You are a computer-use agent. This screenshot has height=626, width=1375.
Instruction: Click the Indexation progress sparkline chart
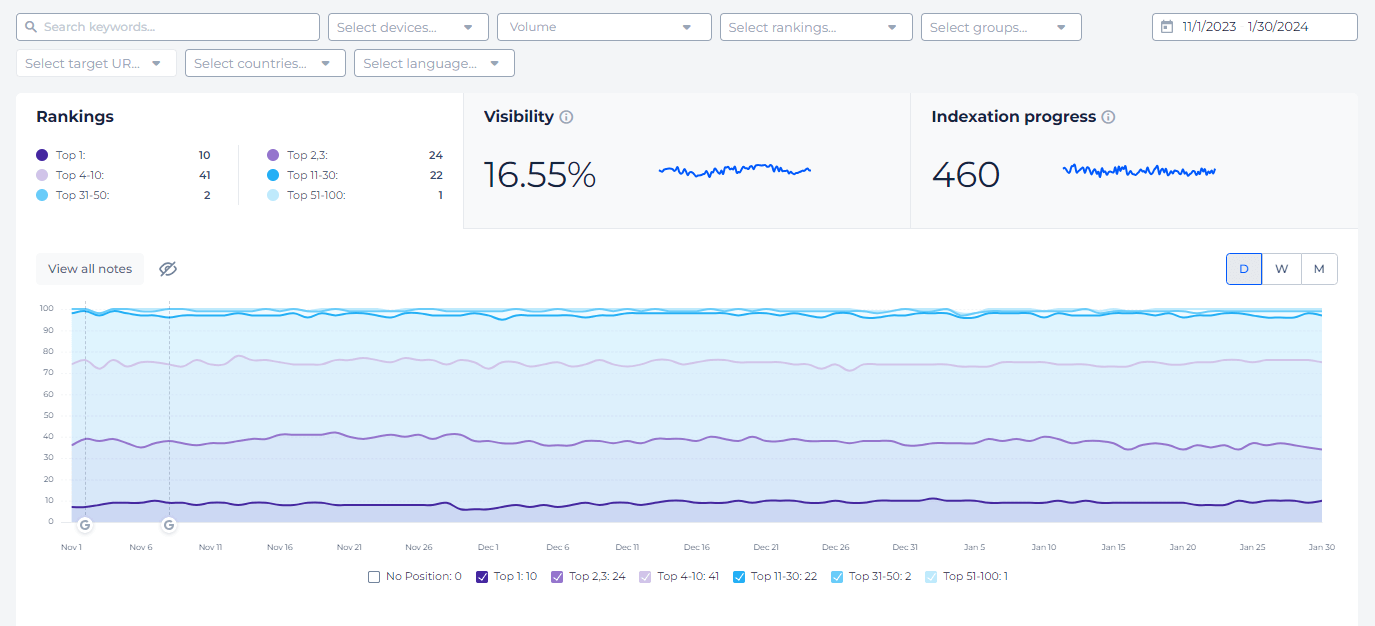click(x=1139, y=171)
